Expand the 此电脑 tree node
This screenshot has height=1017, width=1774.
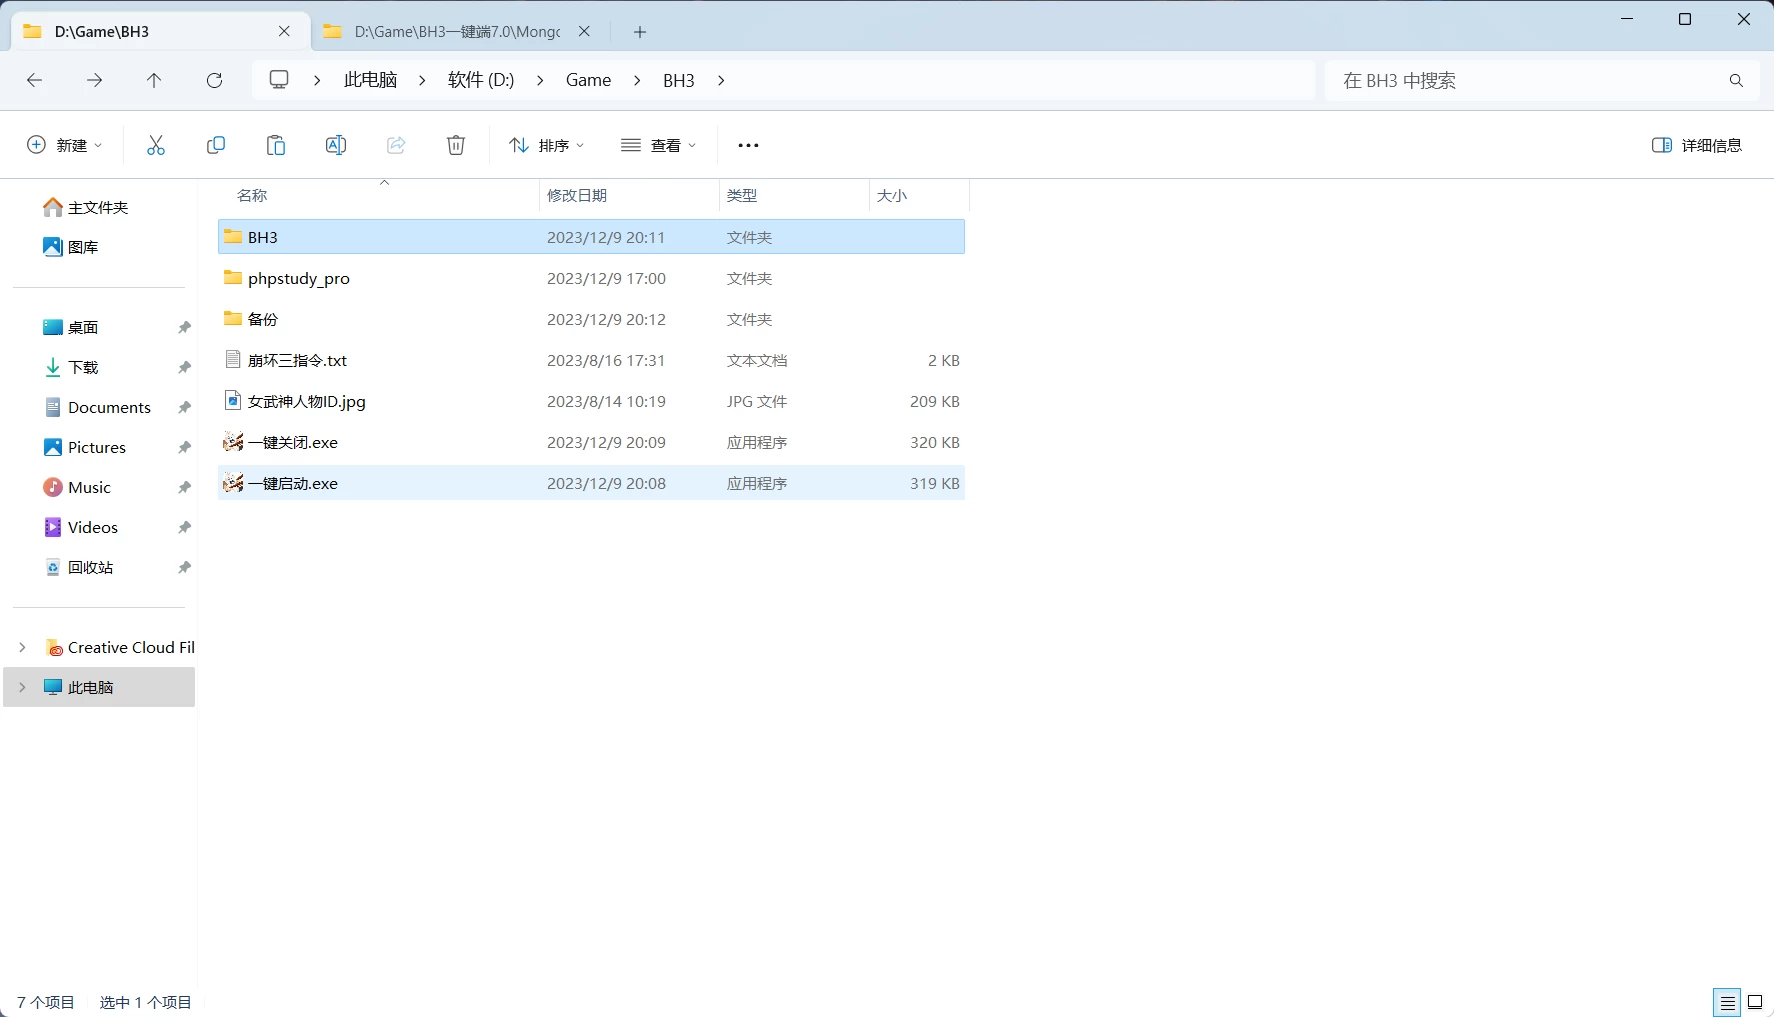pyautogui.click(x=22, y=687)
